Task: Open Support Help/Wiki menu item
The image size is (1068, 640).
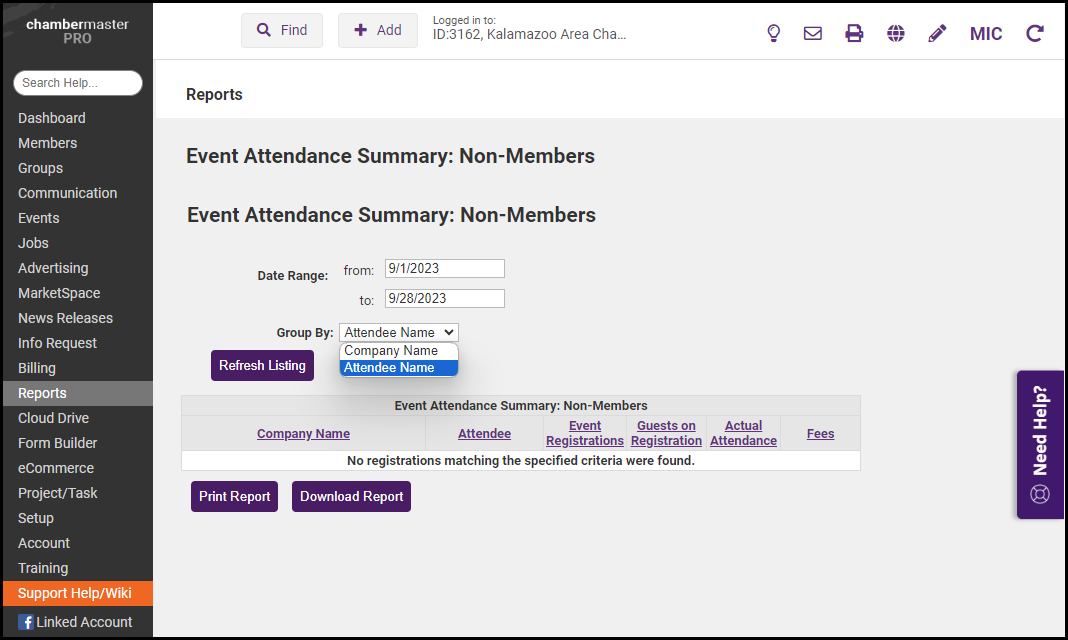Action: tap(75, 593)
